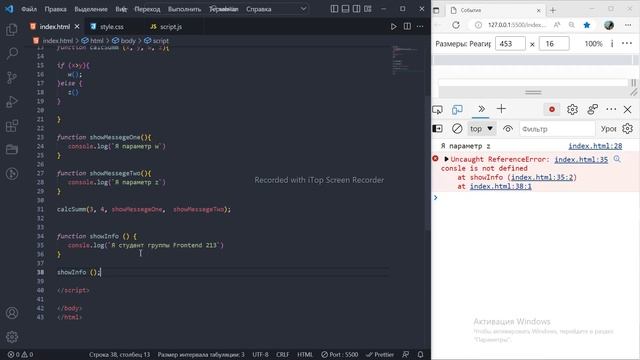Open browser profile avatar

(x=609, y=25)
